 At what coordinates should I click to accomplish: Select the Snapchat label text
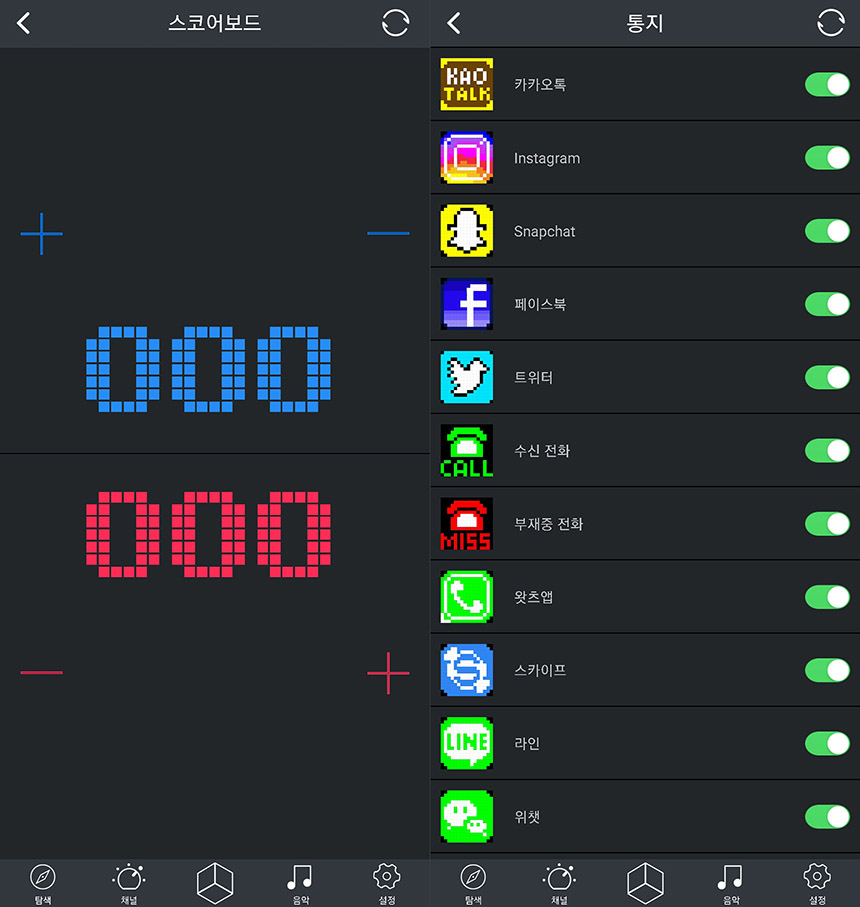tap(544, 231)
